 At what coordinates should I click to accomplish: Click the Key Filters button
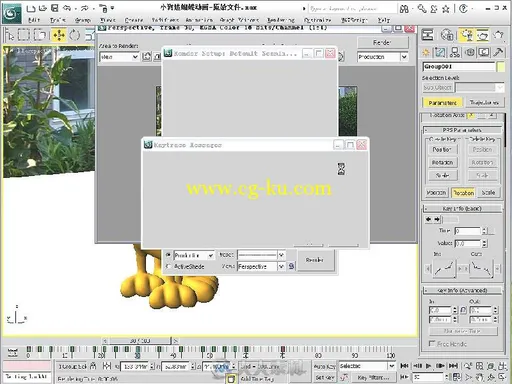[x=373, y=377]
